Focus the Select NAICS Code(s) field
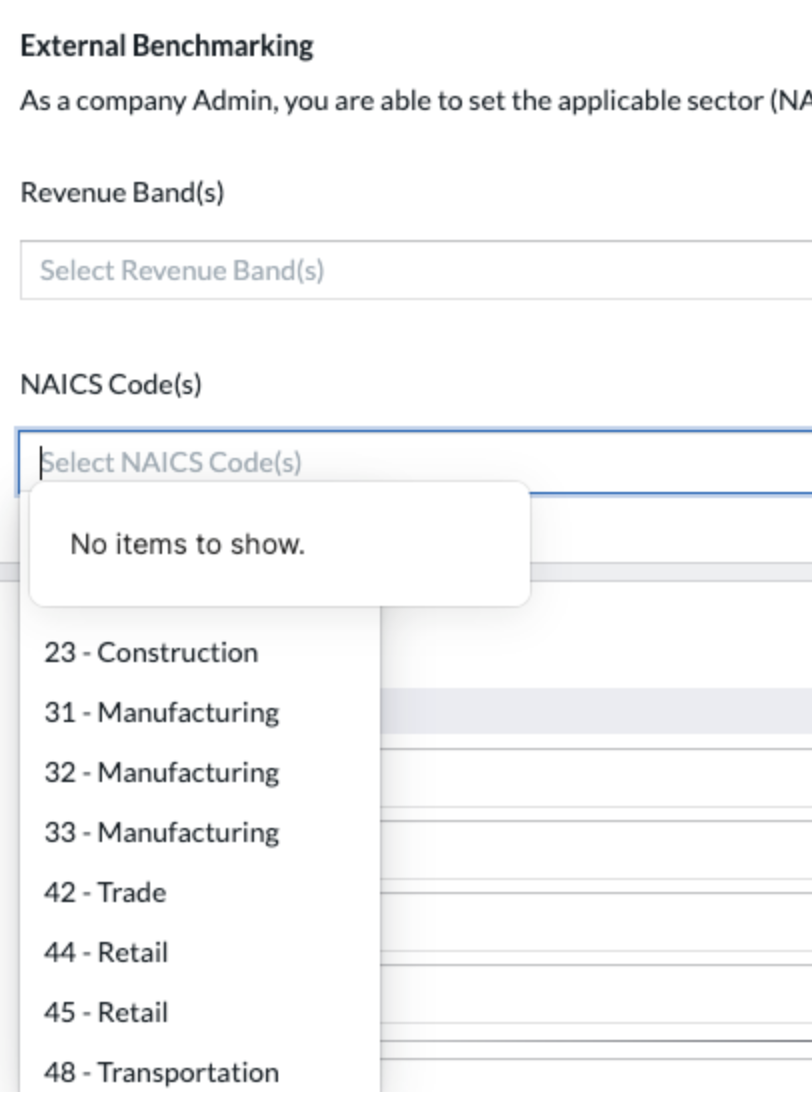Screen dimensions: 812x1094 coord(416,463)
